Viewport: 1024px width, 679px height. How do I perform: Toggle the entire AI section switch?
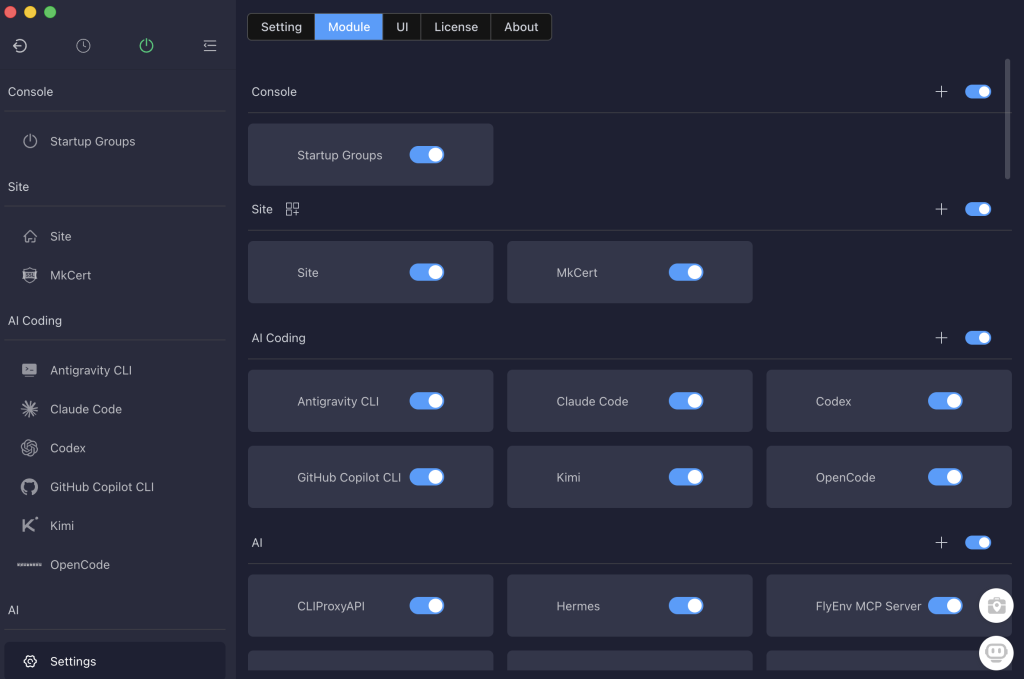click(x=978, y=543)
